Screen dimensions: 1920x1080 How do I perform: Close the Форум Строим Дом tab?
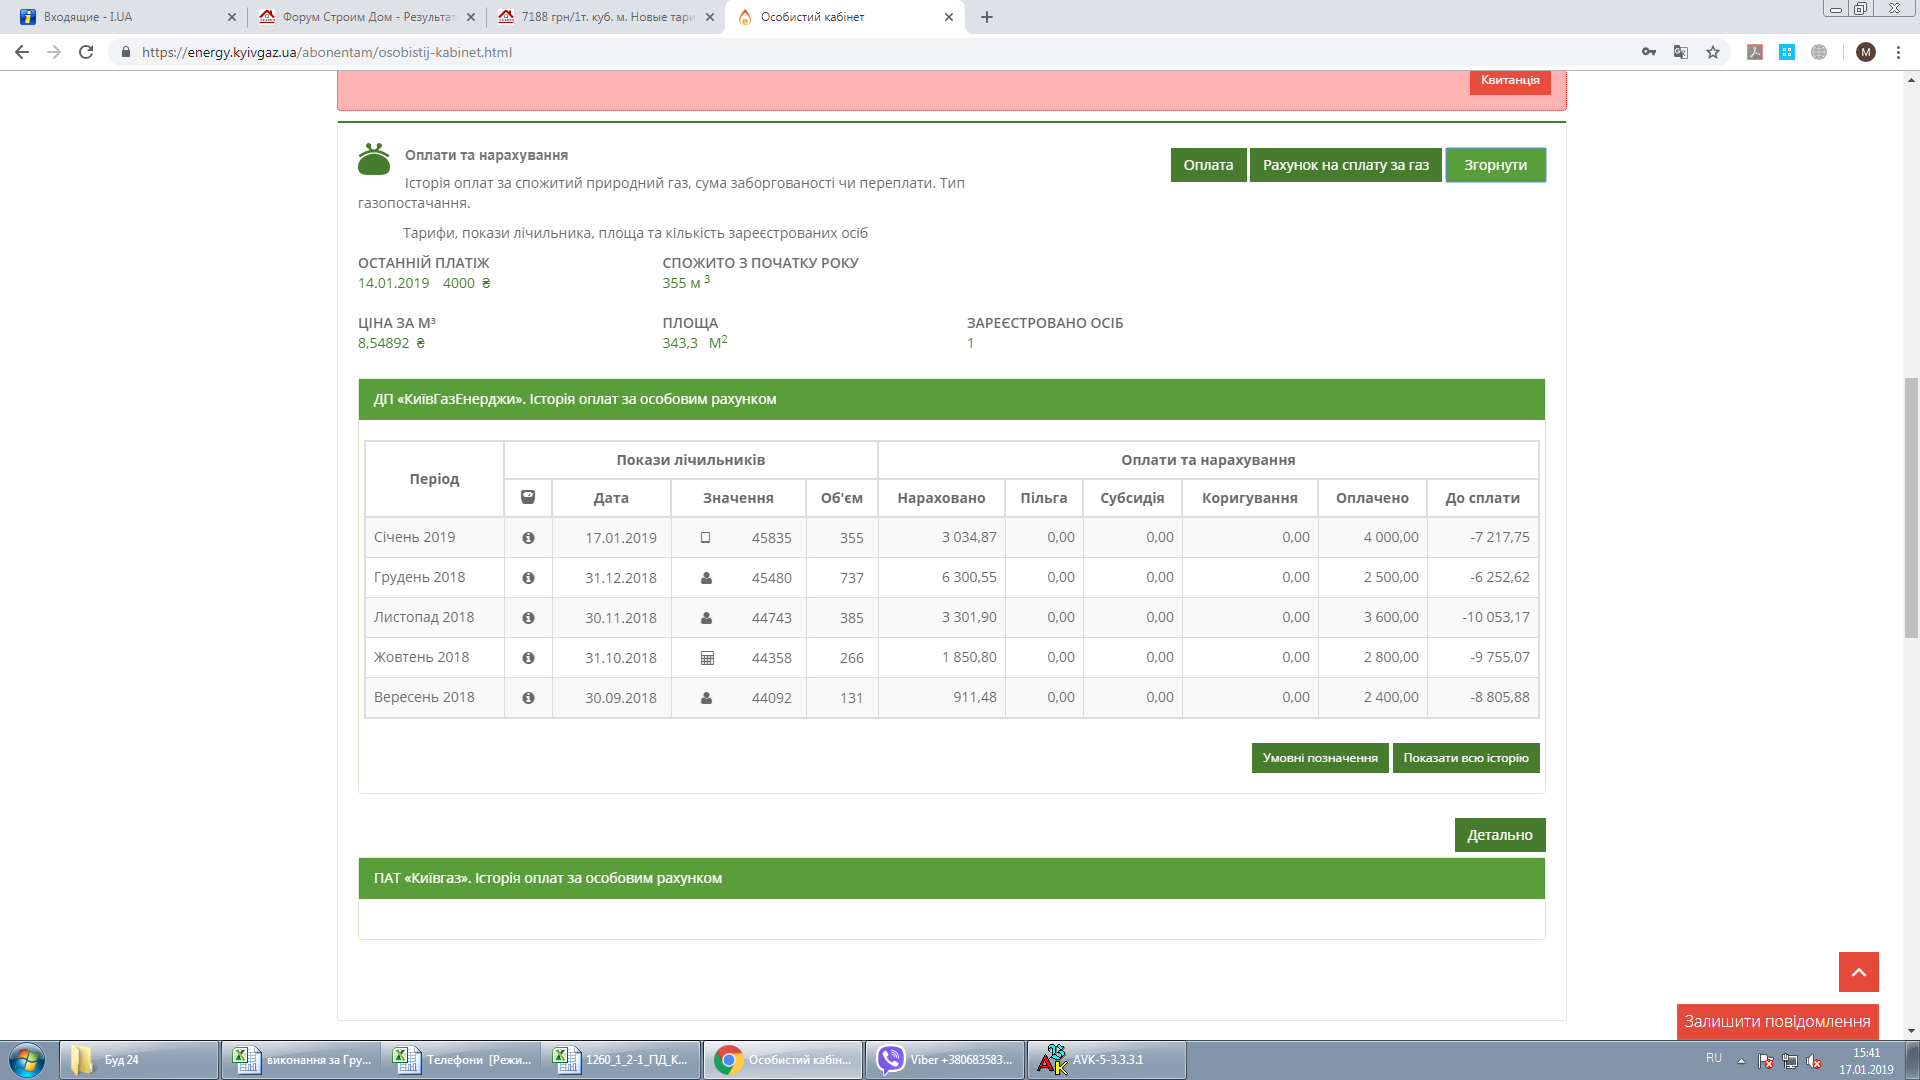[471, 17]
